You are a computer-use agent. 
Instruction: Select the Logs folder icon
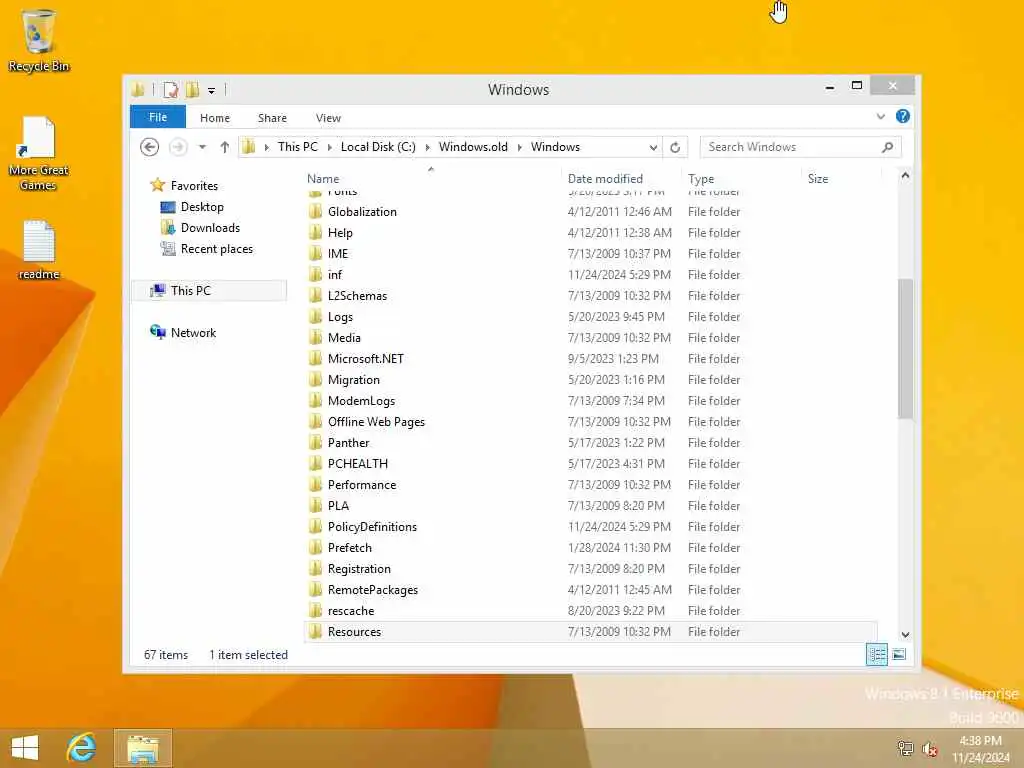316,316
